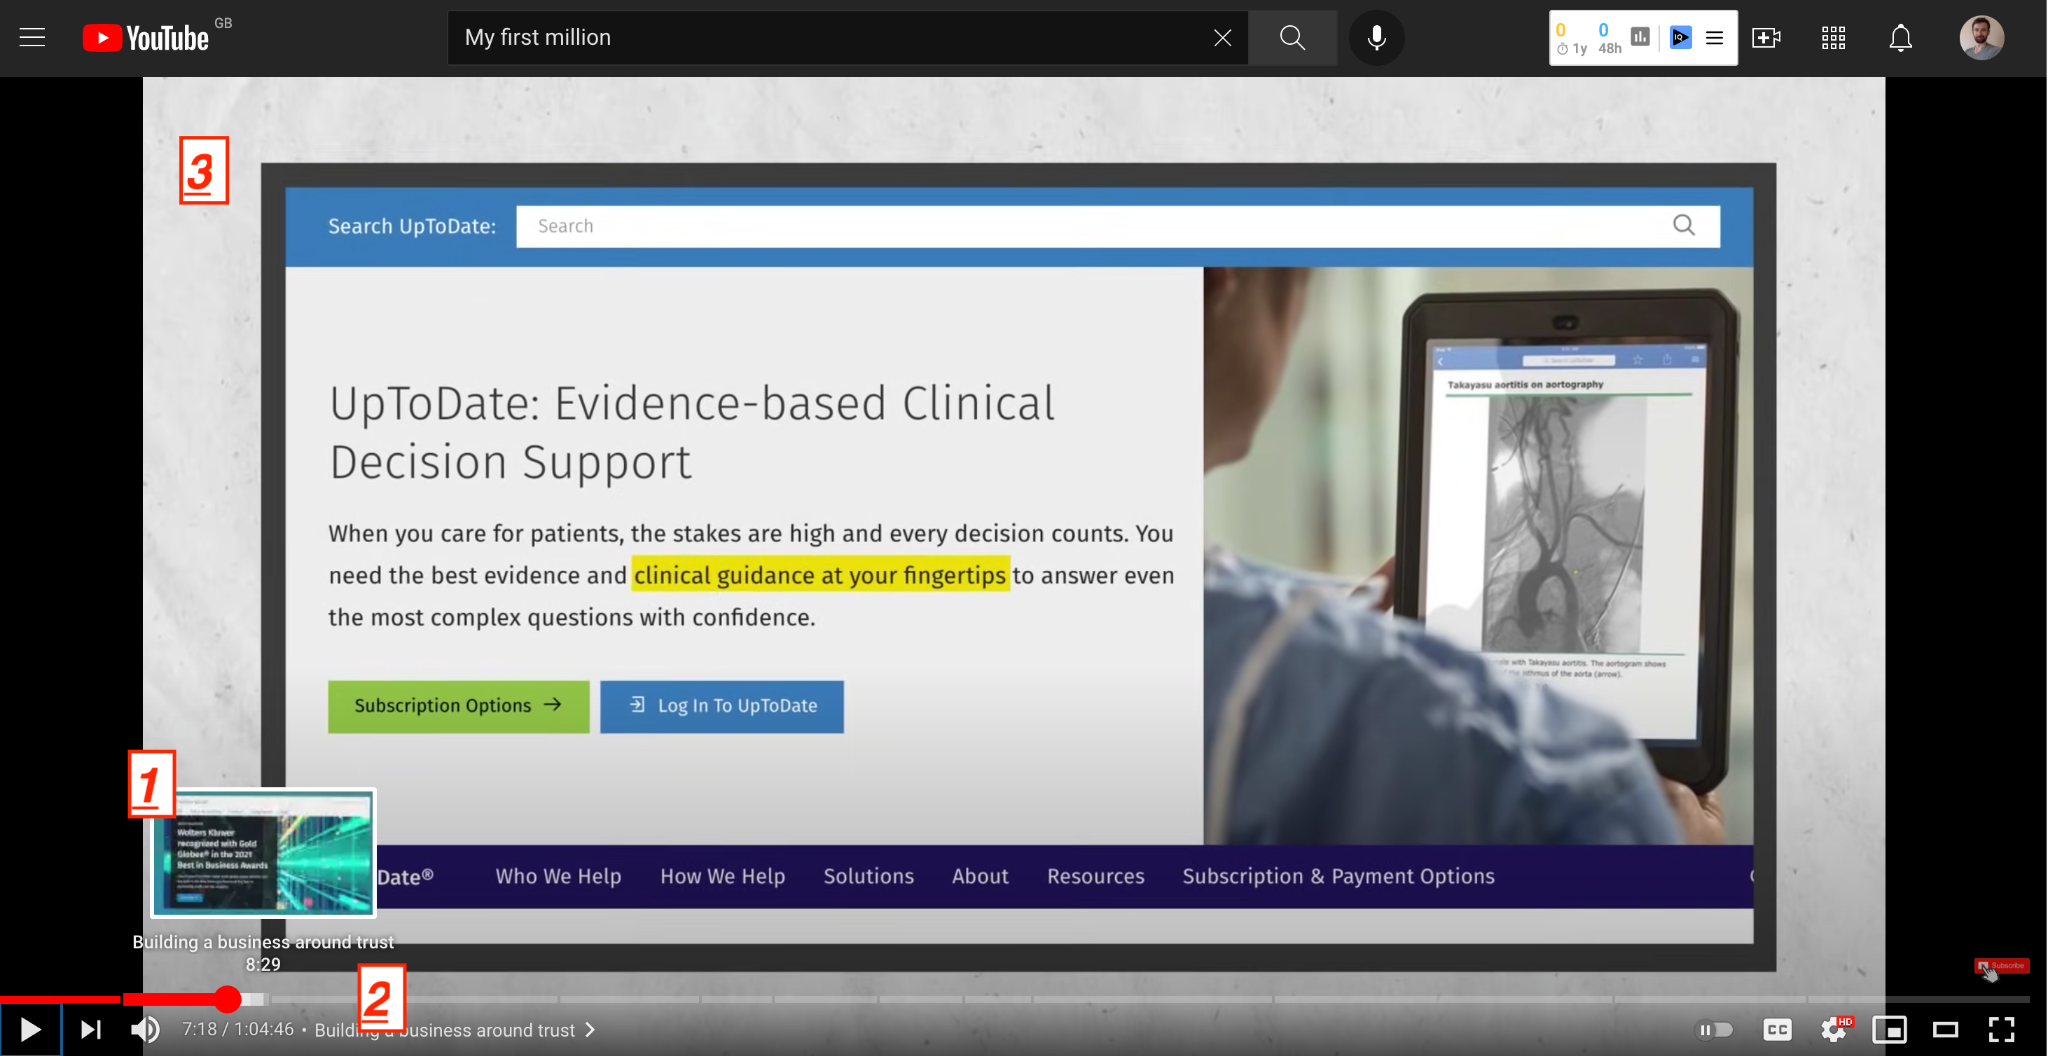Turn on subtitles with the CC button
Viewport: 2048px width, 1056px height.
(1777, 1029)
